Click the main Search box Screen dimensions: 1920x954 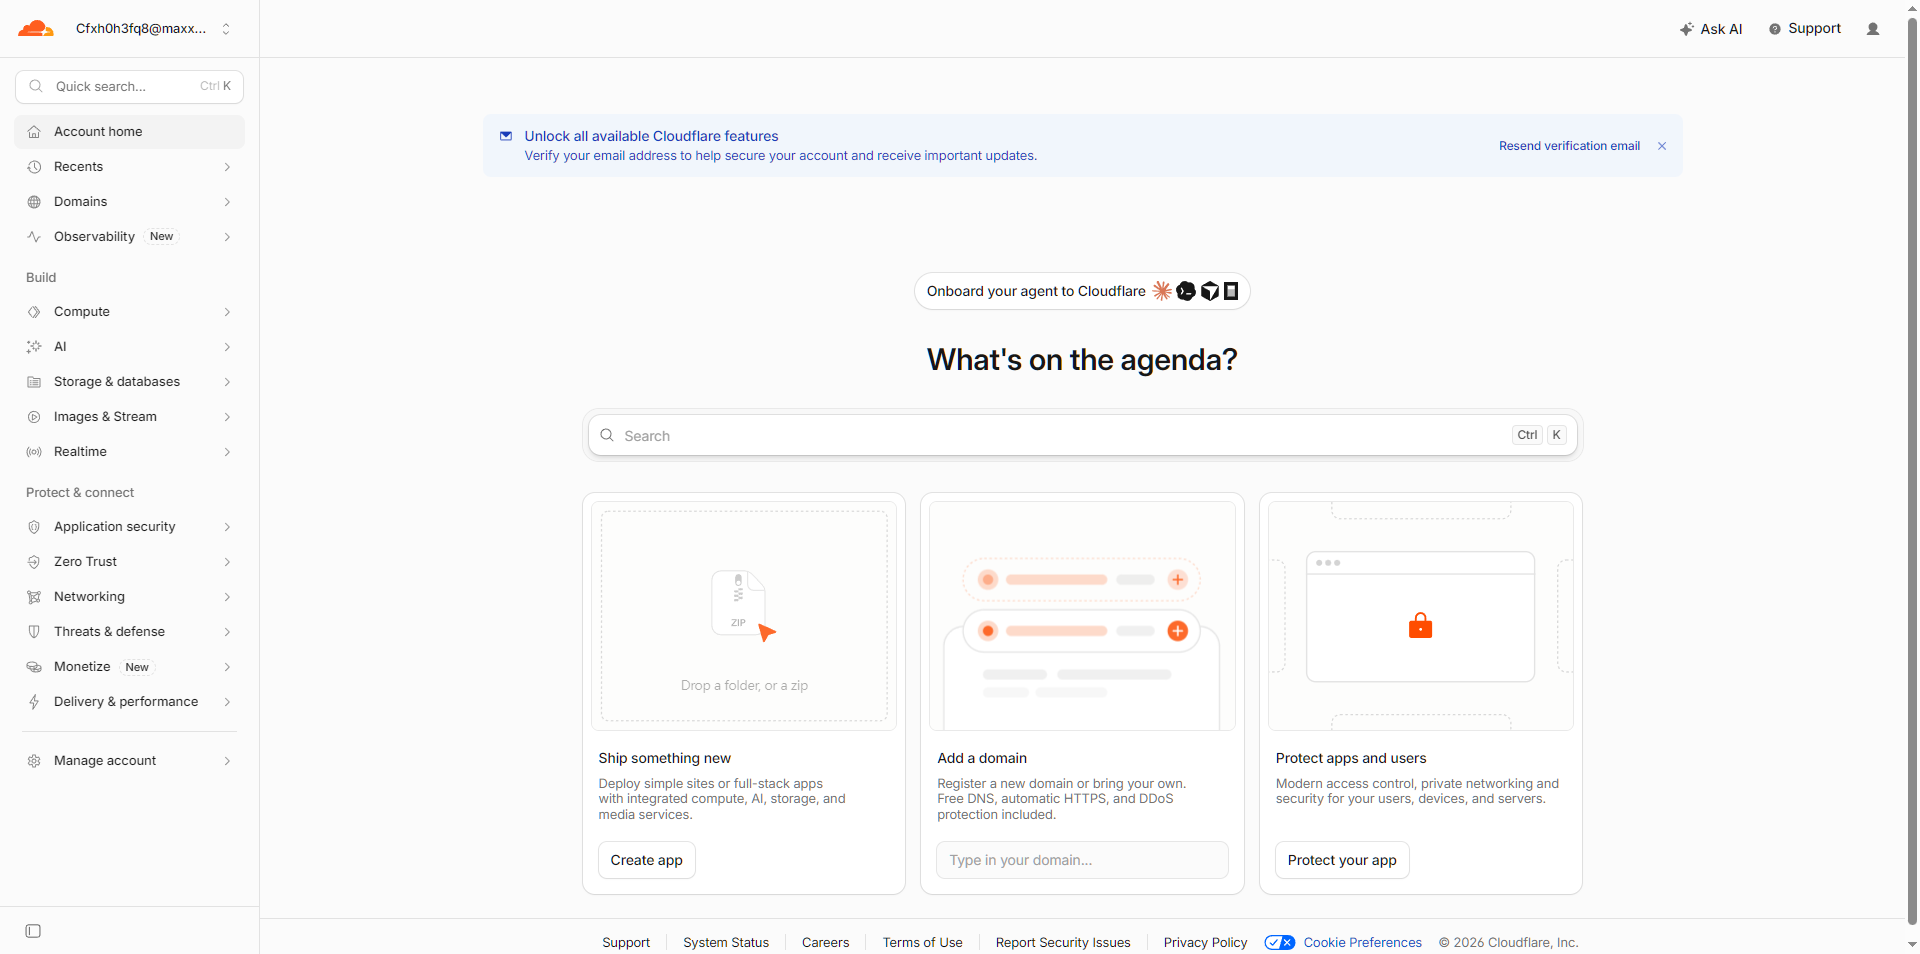tap(1082, 435)
